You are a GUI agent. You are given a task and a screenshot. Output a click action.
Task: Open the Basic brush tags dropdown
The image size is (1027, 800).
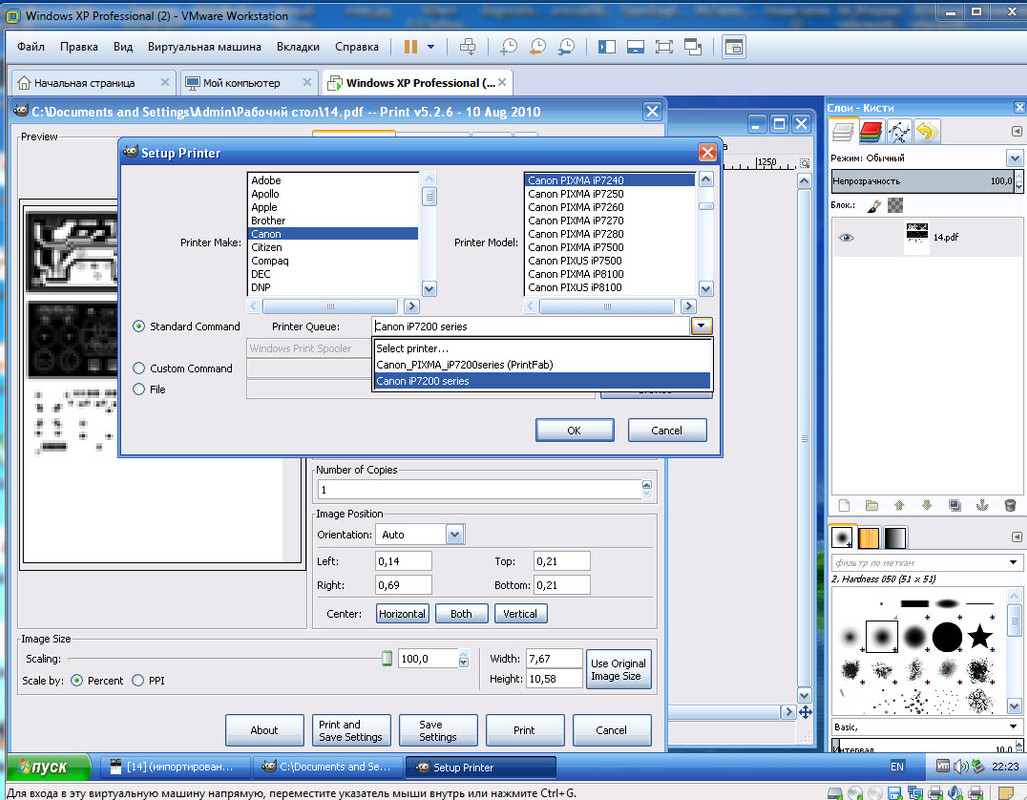point(1013,727)
